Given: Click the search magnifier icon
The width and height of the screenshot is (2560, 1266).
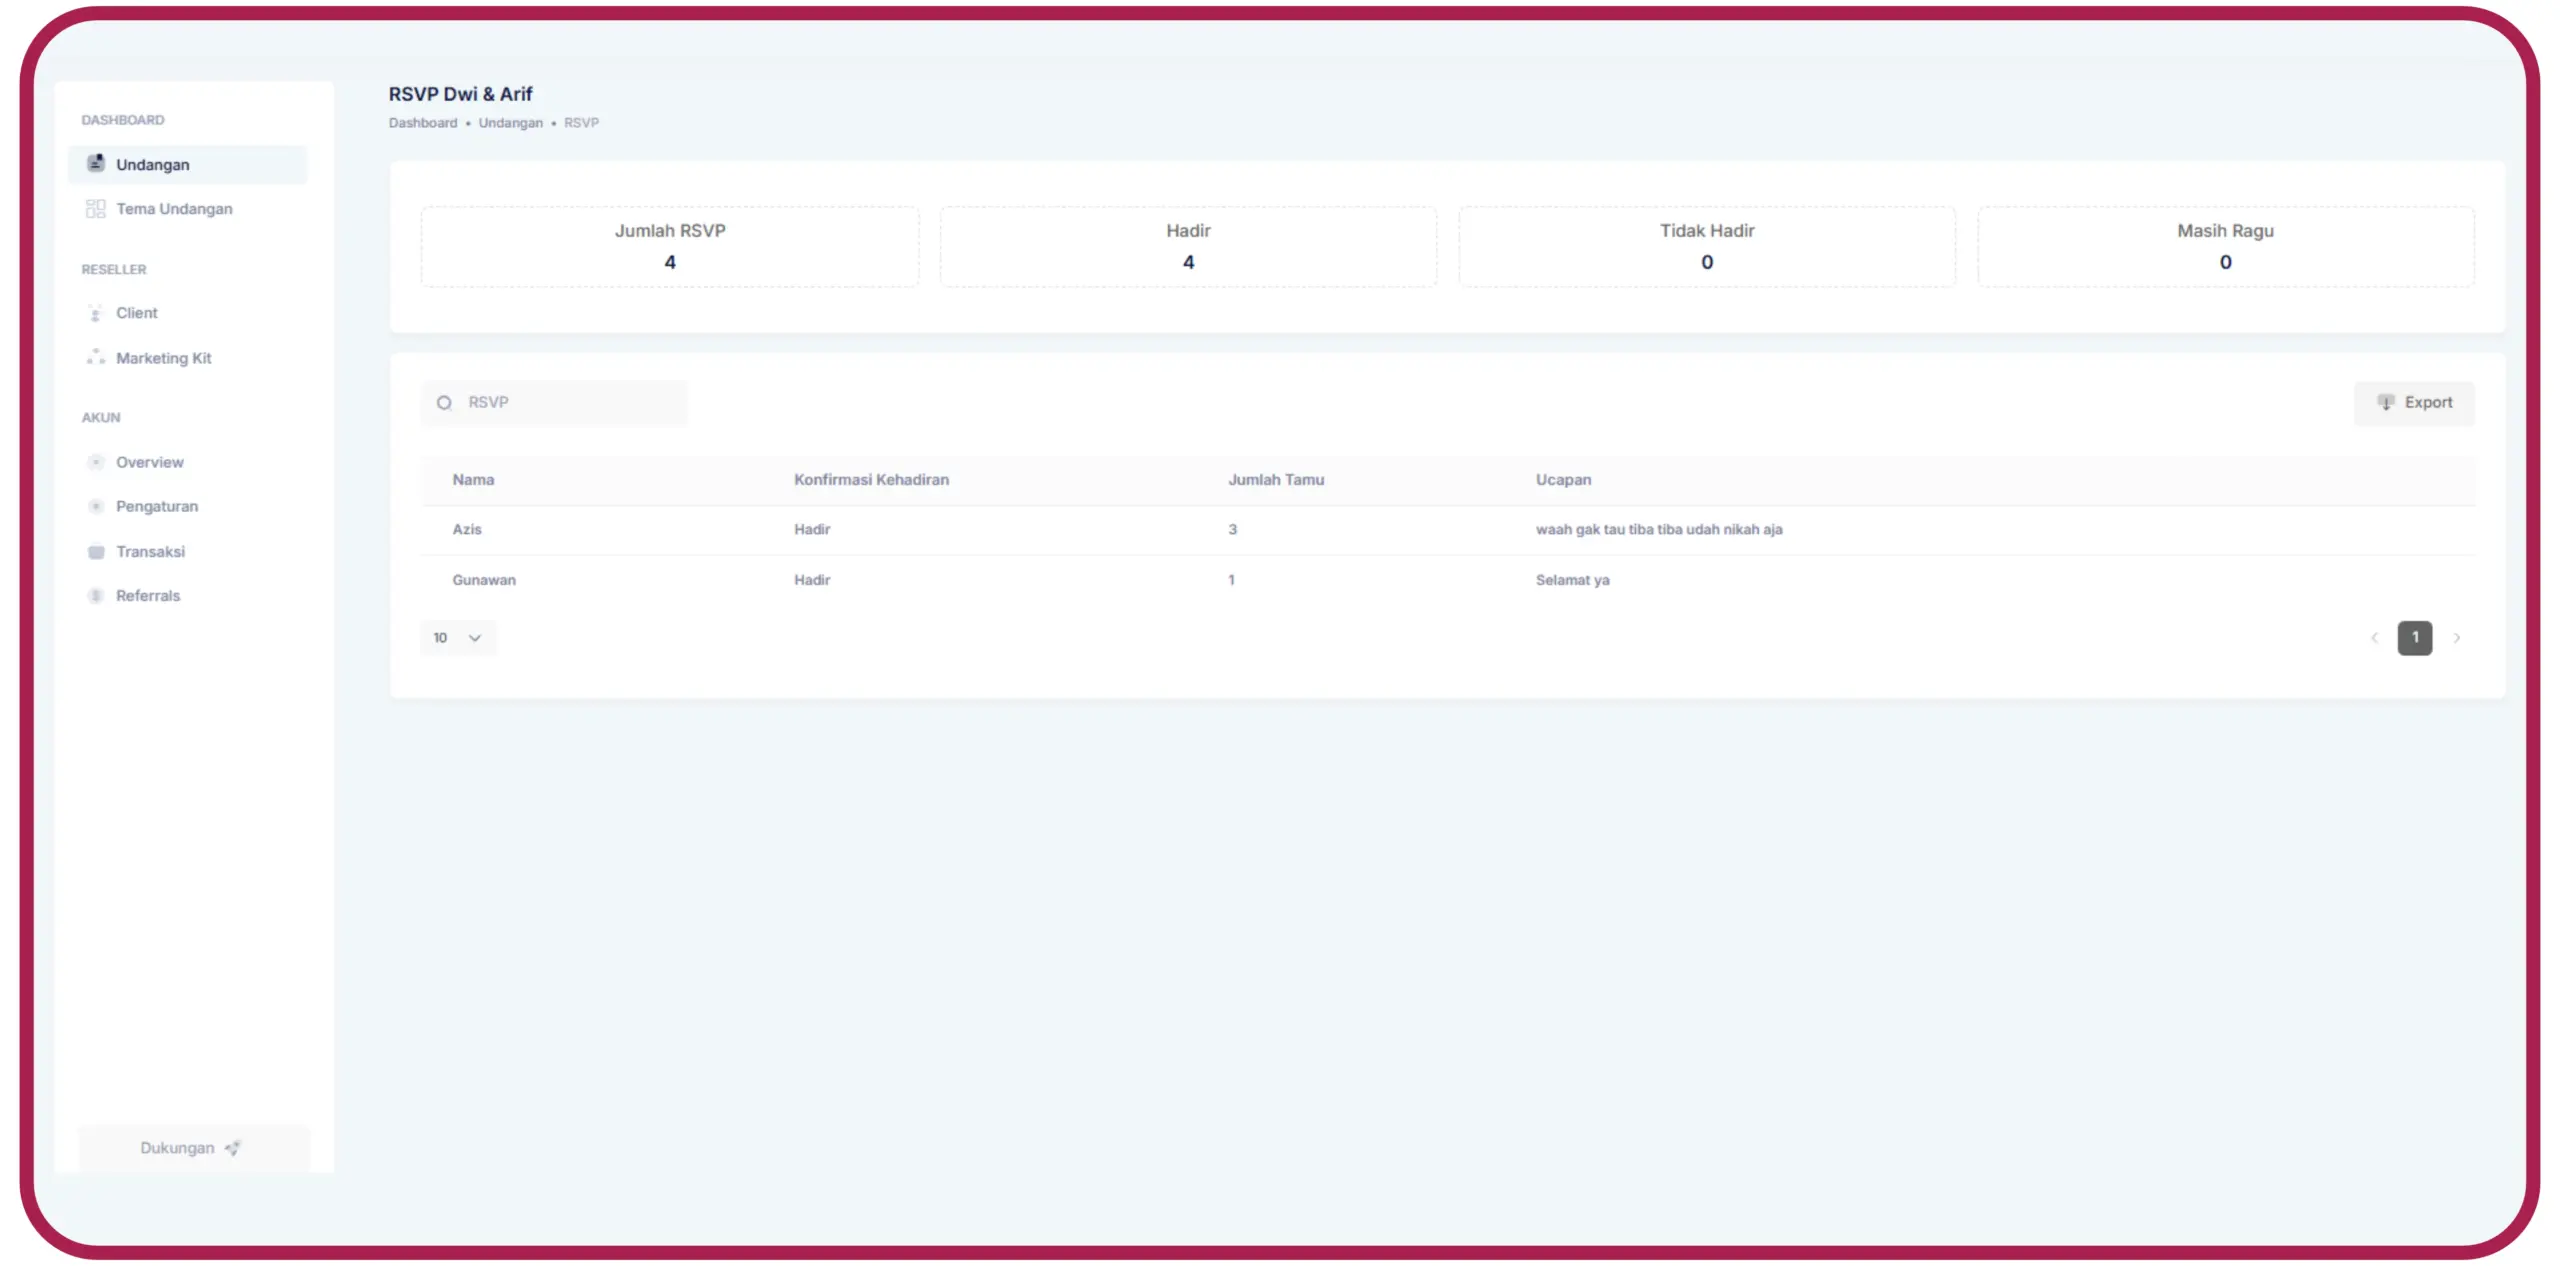Looking at the screenshot, I should pyautogui.click(x=444, y=402).
